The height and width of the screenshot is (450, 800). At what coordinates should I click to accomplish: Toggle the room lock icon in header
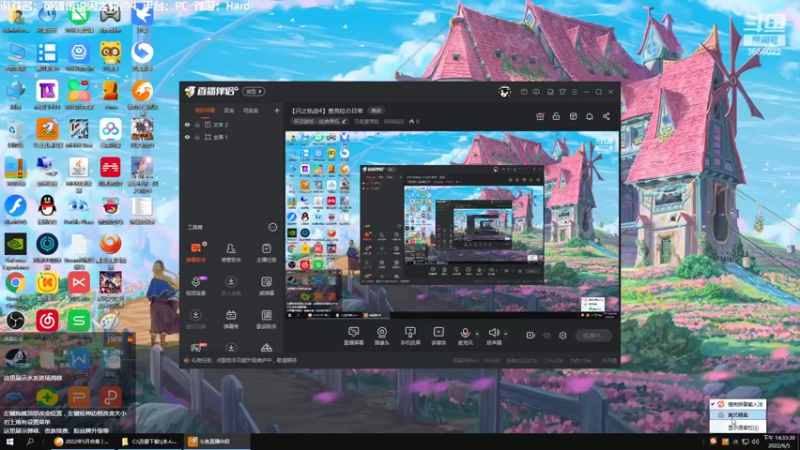(556, 116)
